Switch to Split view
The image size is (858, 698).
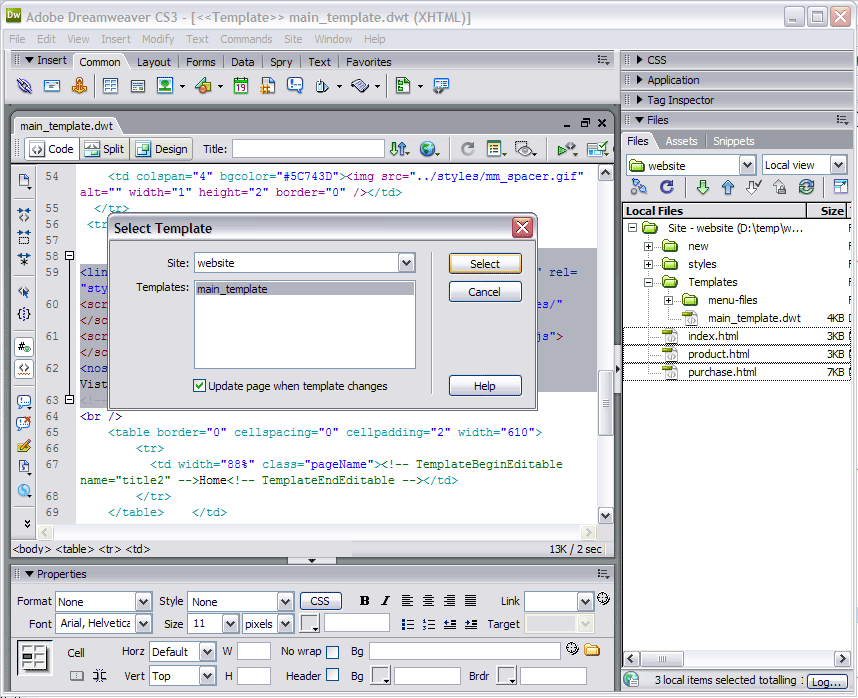(105, 149)
